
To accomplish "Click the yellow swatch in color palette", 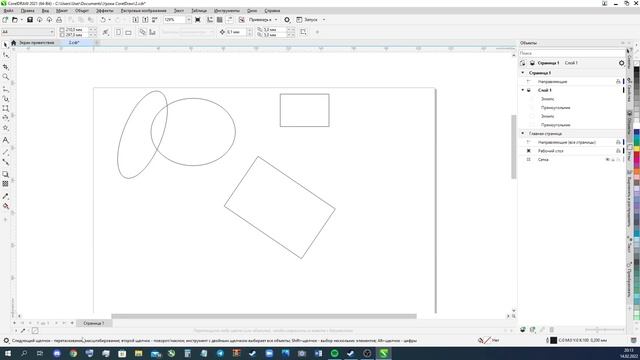I will coord(636,149).
